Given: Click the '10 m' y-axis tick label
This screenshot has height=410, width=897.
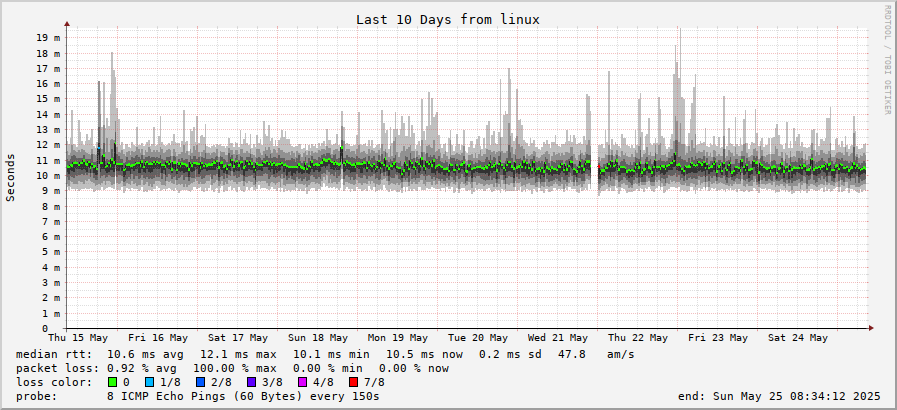Looking at the screenshot, I should coord(48,176).
